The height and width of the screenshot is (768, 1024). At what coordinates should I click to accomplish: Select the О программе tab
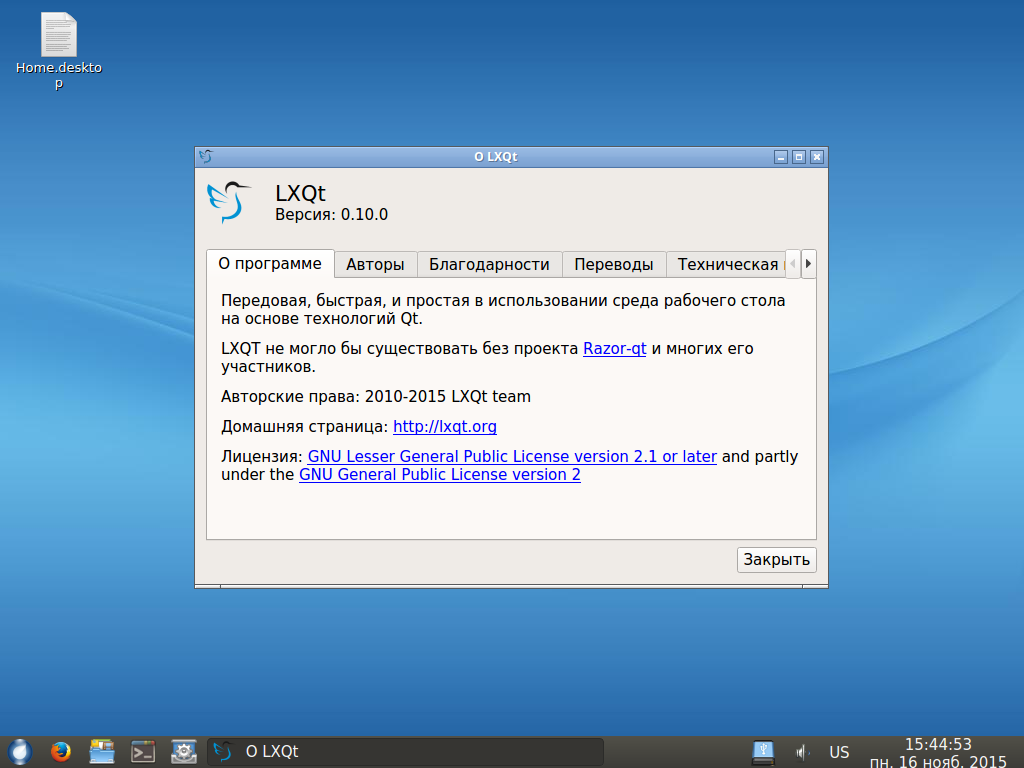pos(270,263)
